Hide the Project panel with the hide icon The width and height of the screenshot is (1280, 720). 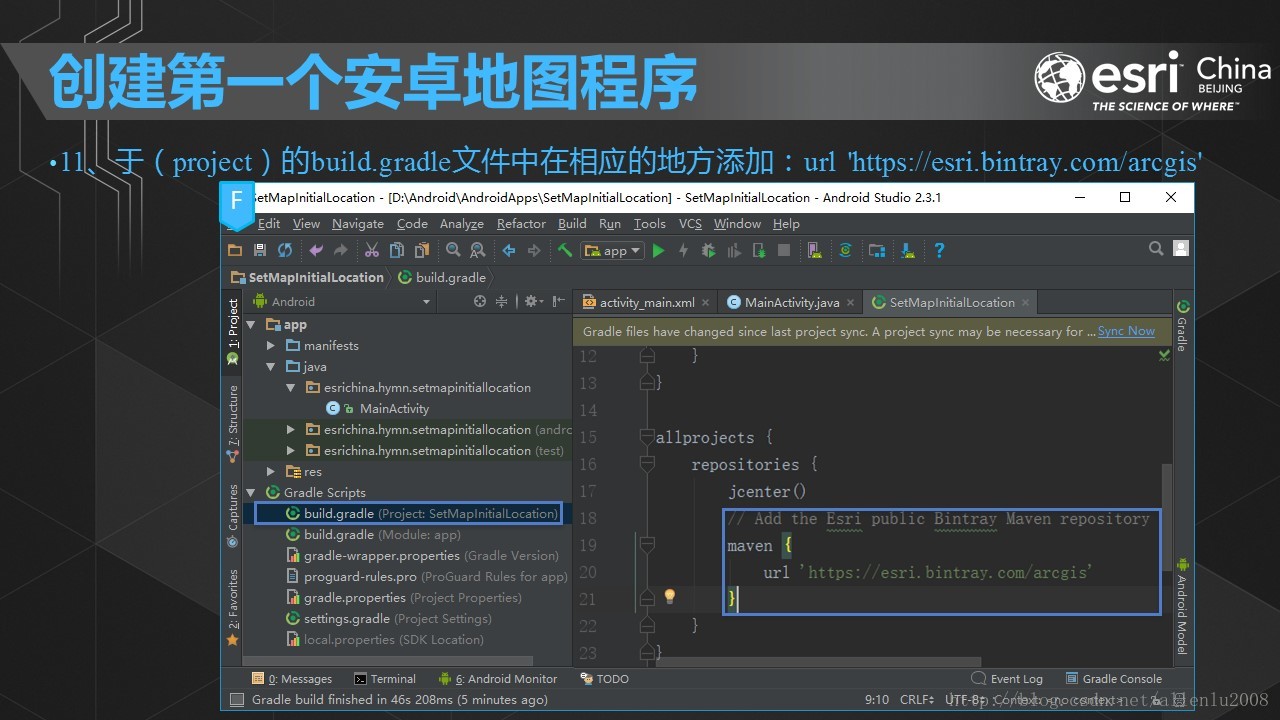pos(557,301)
